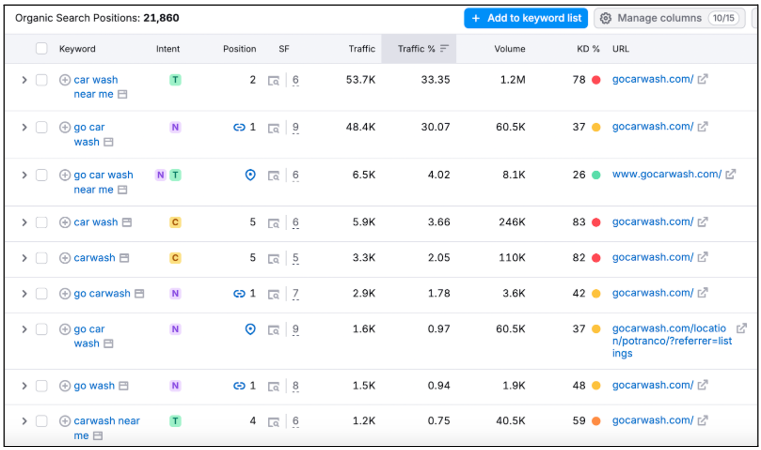Open the 'go wash' keyword link

coord(94,386)
